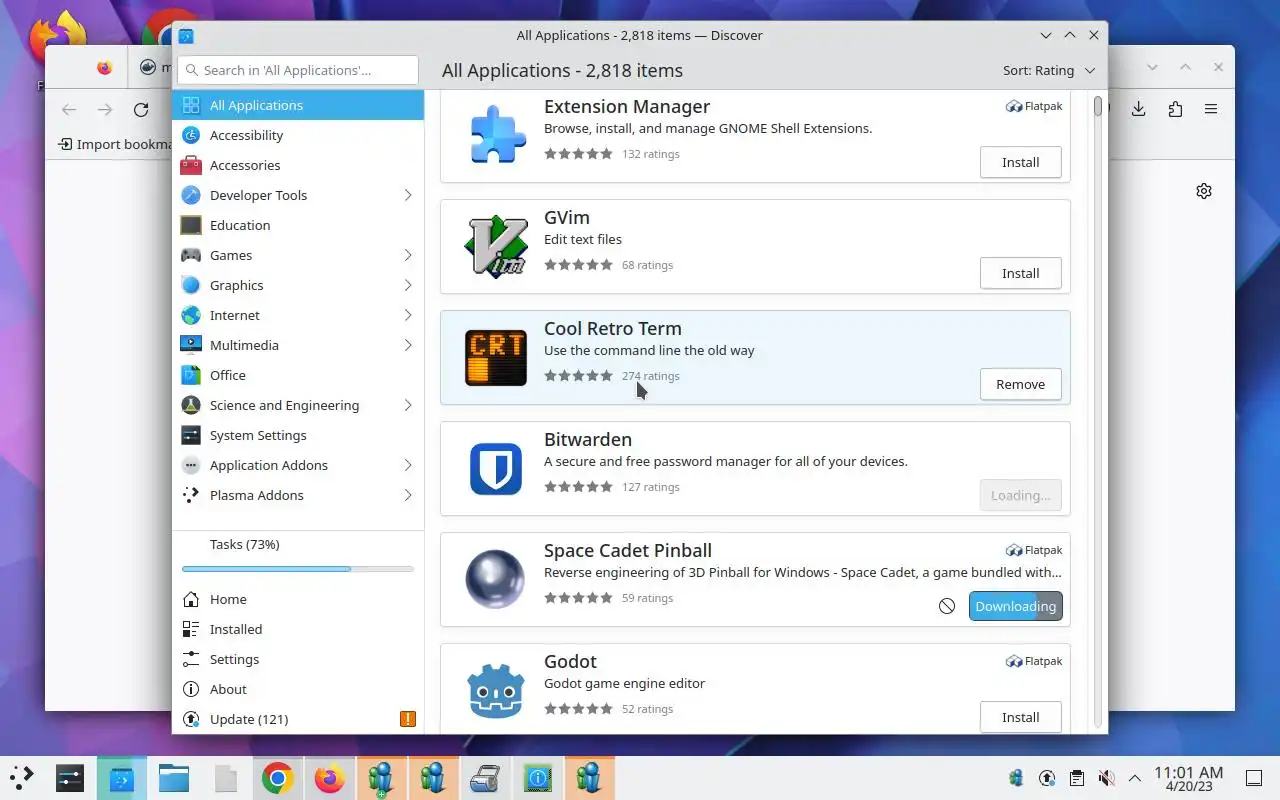Click the Firefox page settings gear
This screenshot has height=800, width=1280.
pyautogui.click(x=1204, y=191)
